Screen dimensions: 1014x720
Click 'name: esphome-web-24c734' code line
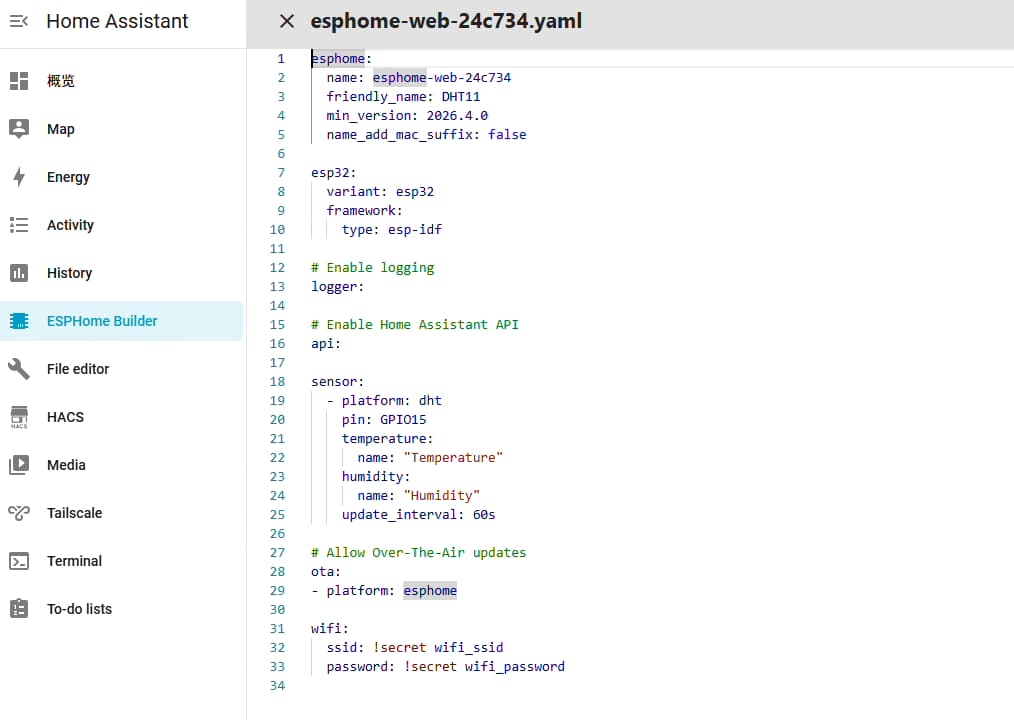click(x=418, y=78)
